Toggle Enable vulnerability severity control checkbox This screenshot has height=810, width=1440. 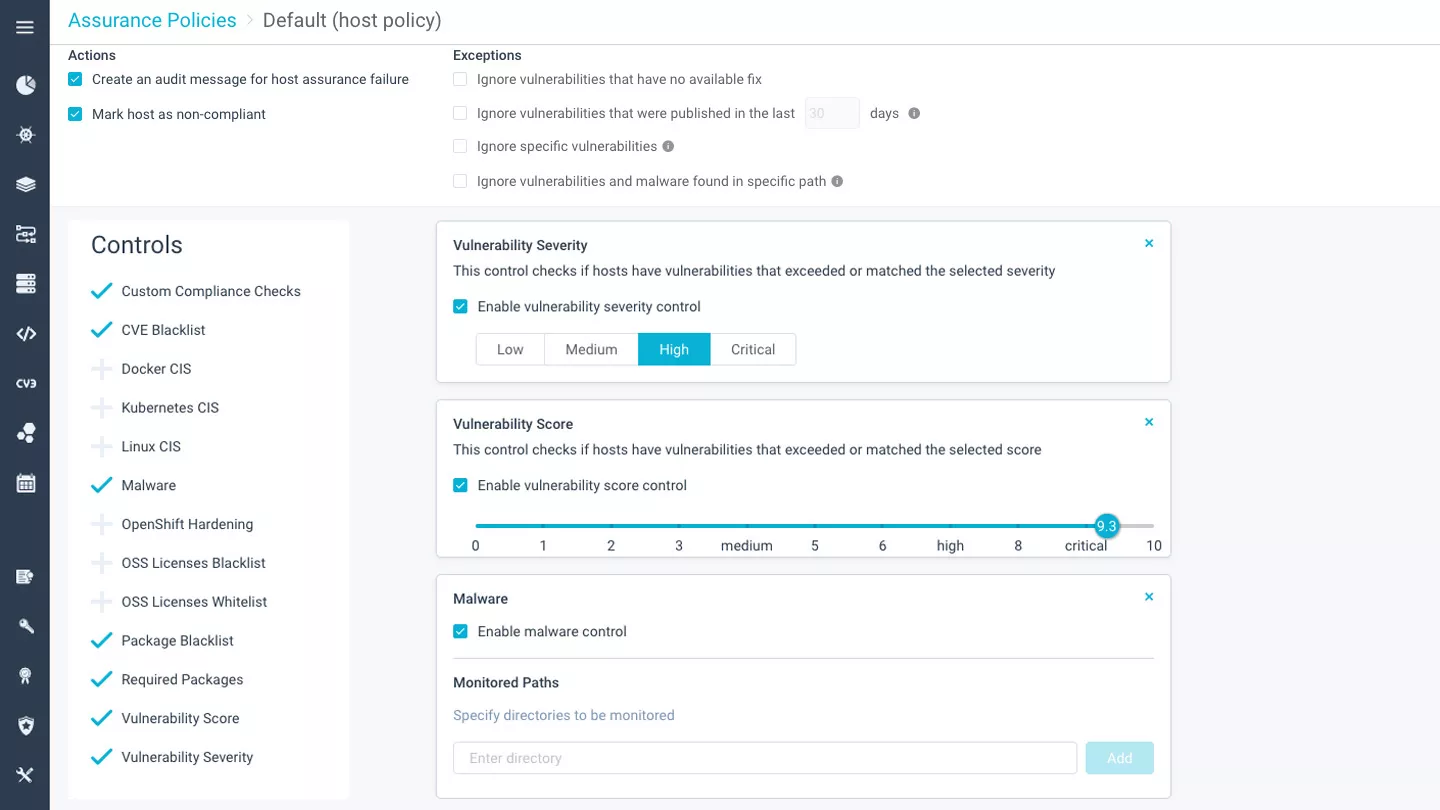coord(460,307)
